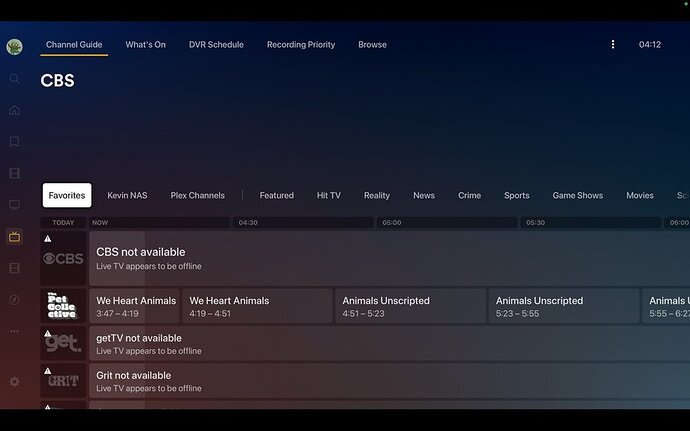Jump to the 05:00 timeline marker
The width and height of the screenshot is (690, 431).
coord(447,222)
